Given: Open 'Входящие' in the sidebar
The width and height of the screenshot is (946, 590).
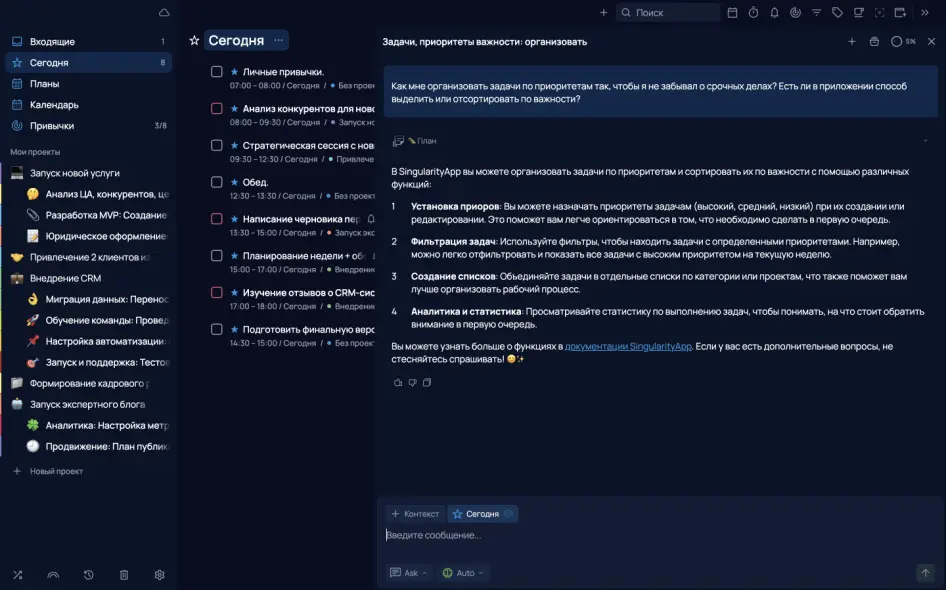Looking at the screenshot, I should (52, 42).
